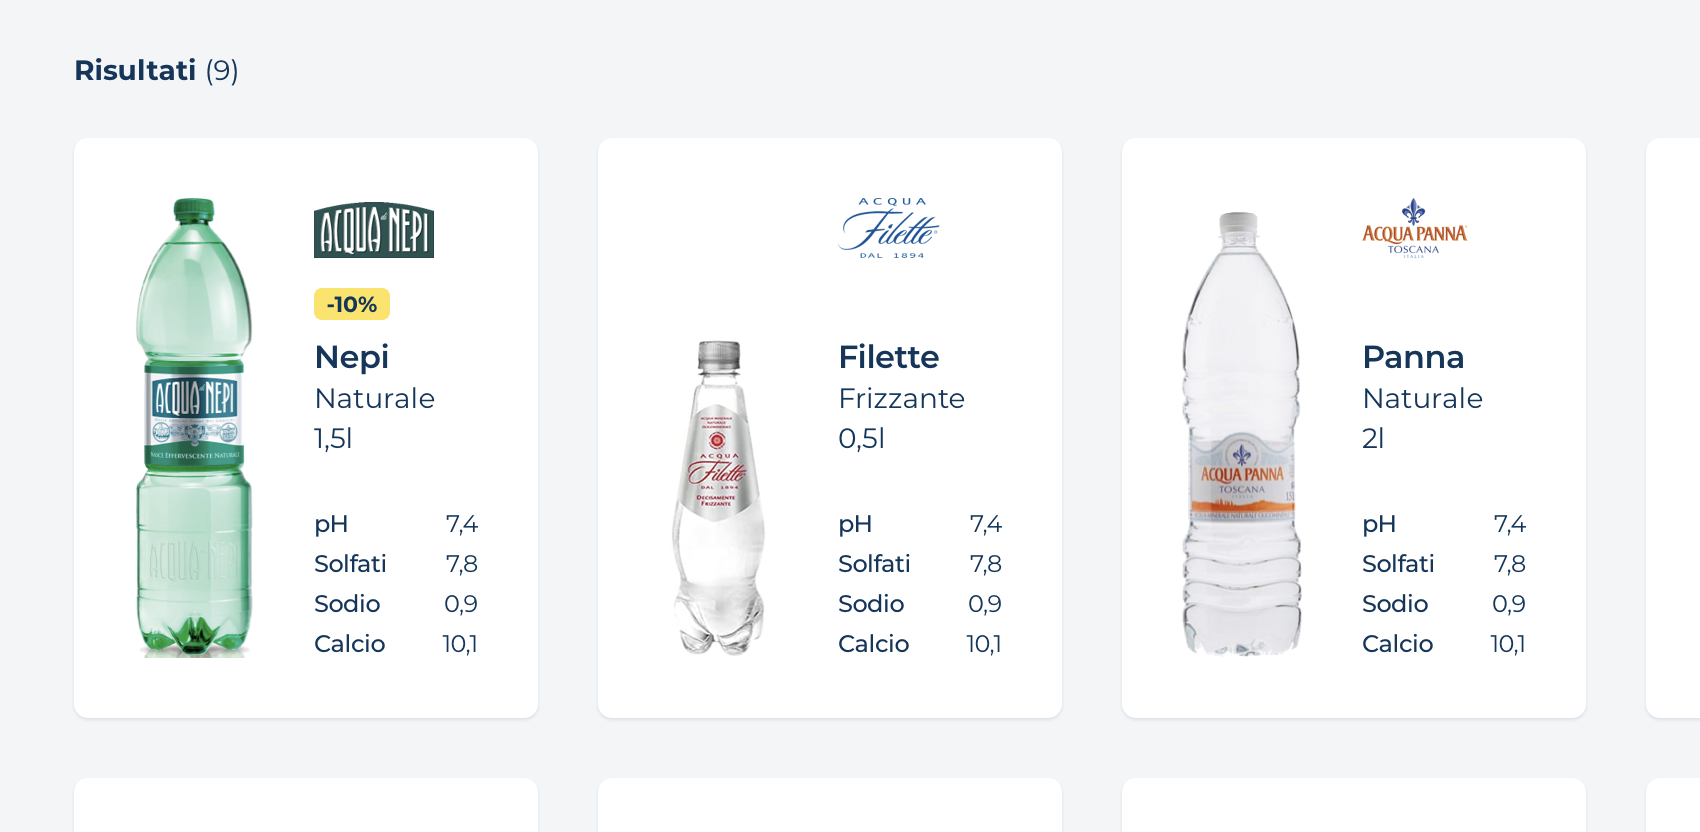Click the -10% discount badge

352,304
